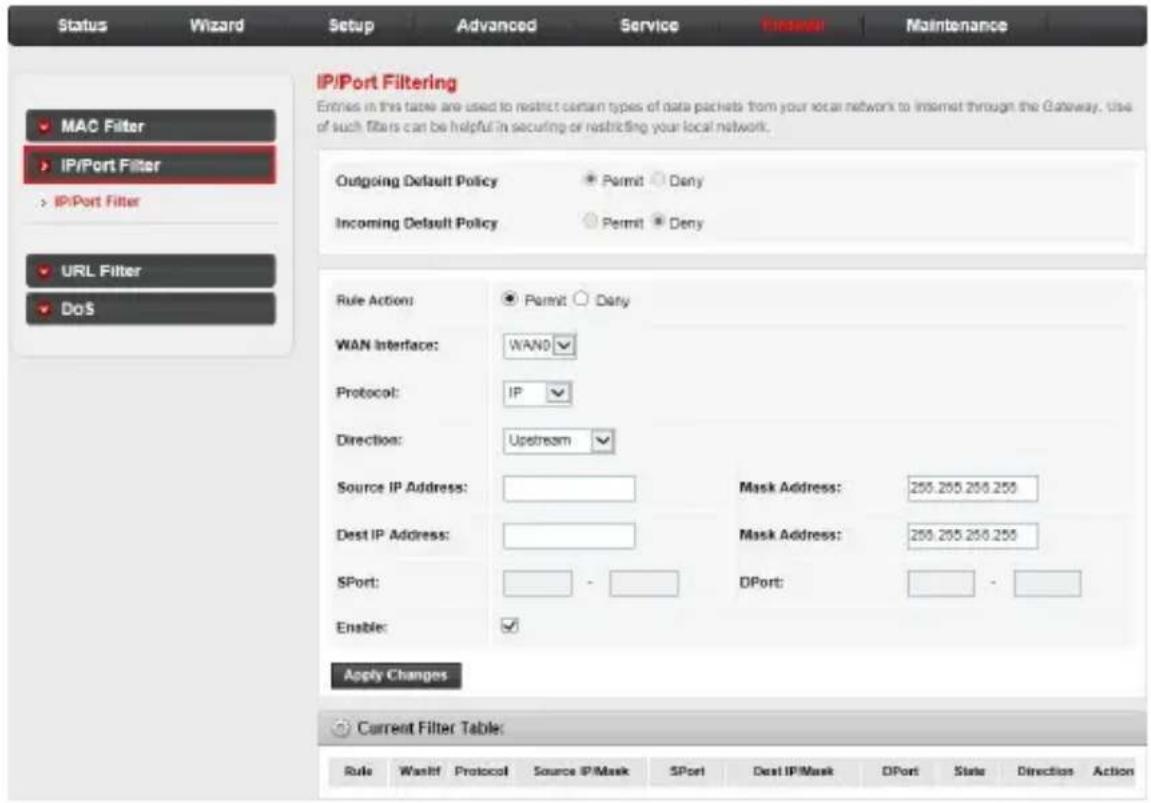Click the IP/Port Filtering page heading
This screenshot has width=1151, height=803.
point(387,83)
